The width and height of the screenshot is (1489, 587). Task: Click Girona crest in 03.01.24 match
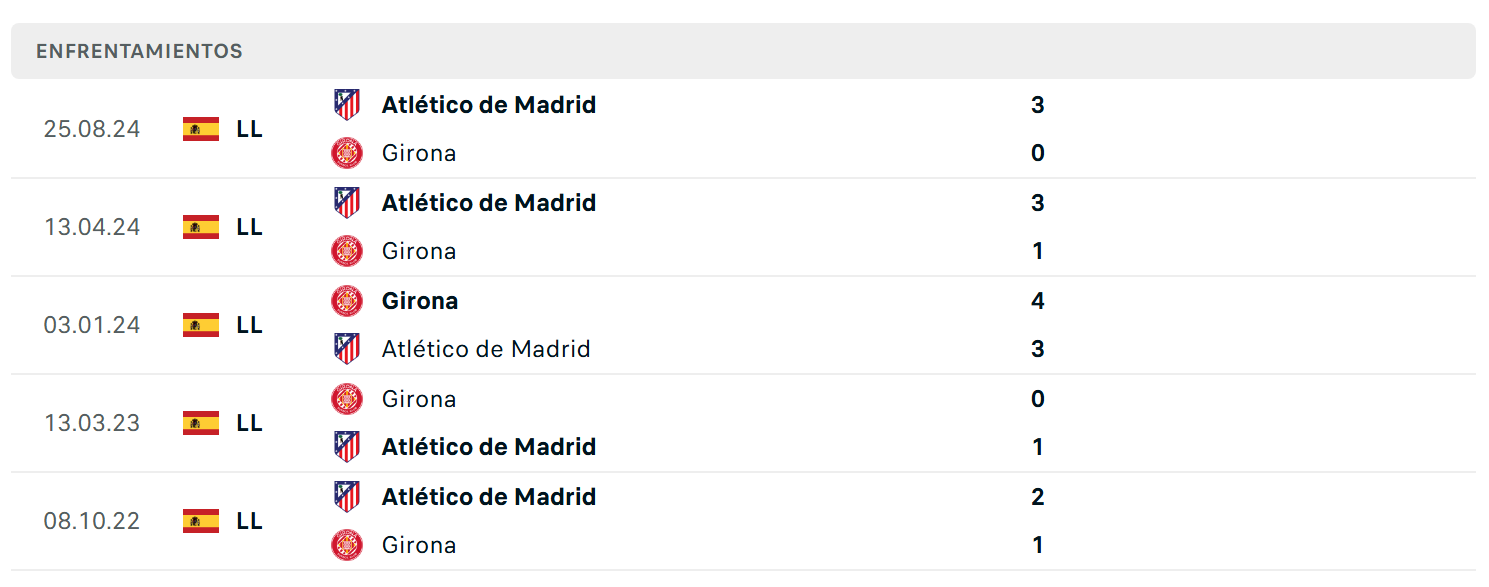tap(346, 301)
